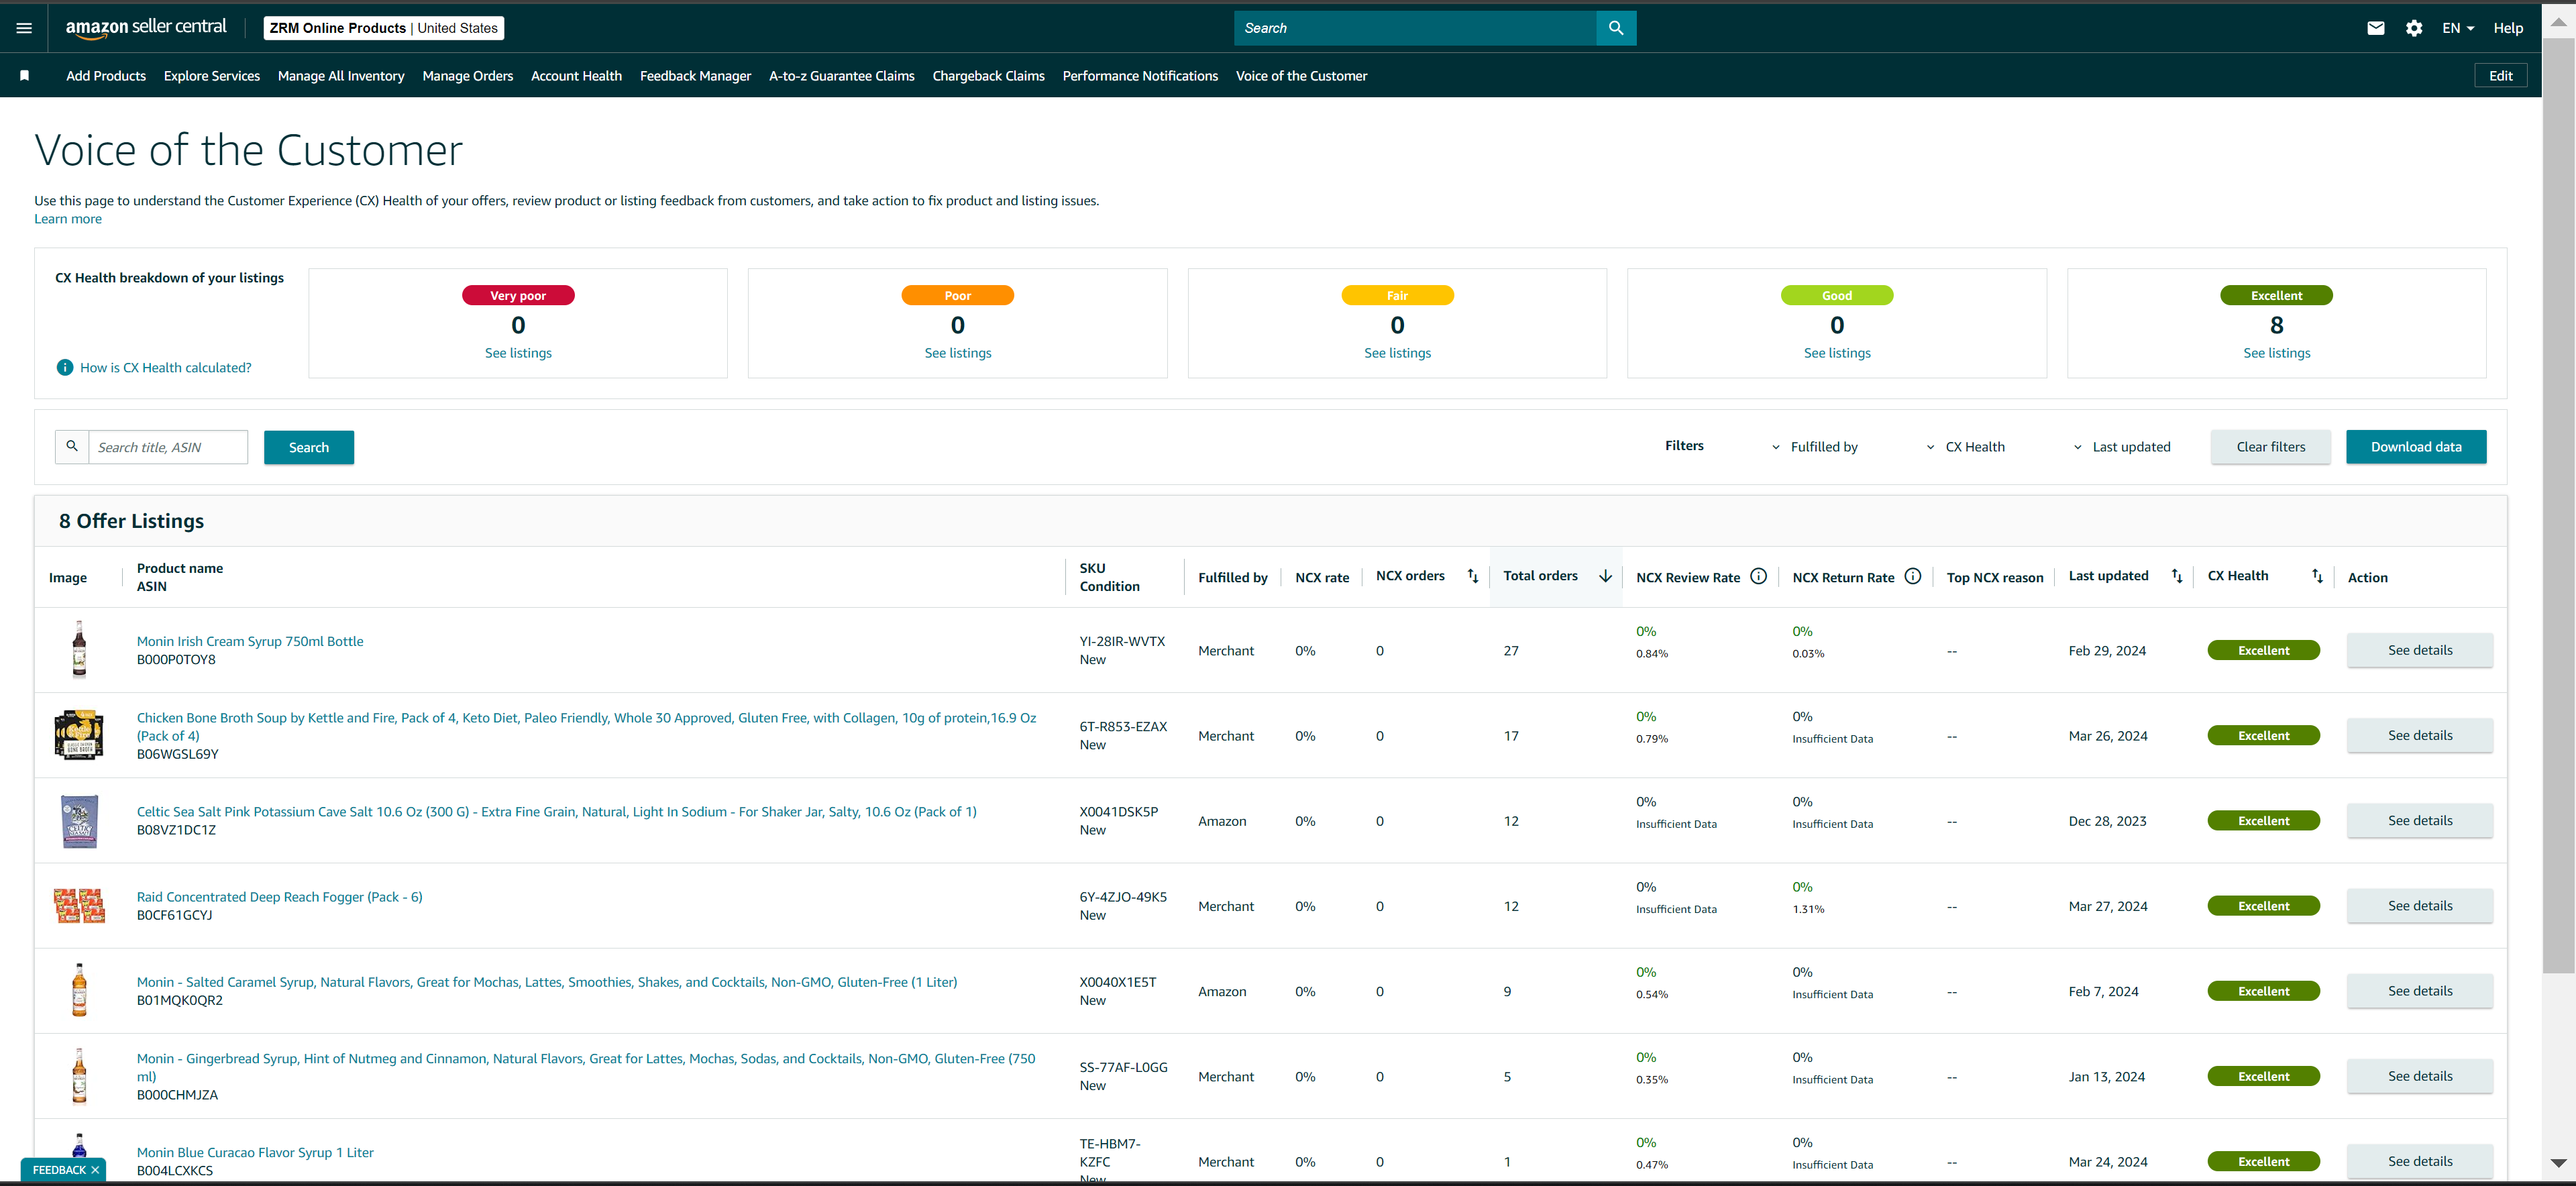Expand the Fulfilled by filter dropdown
Viewport: 2576px width, 1186px height.
point(1815,447)
